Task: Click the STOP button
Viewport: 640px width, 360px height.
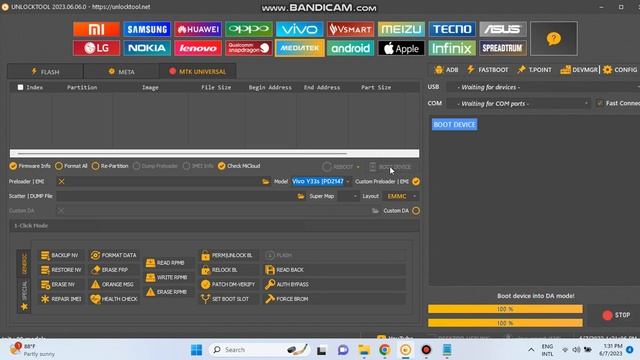Action: pyautogui.click(x=617, y=315)
